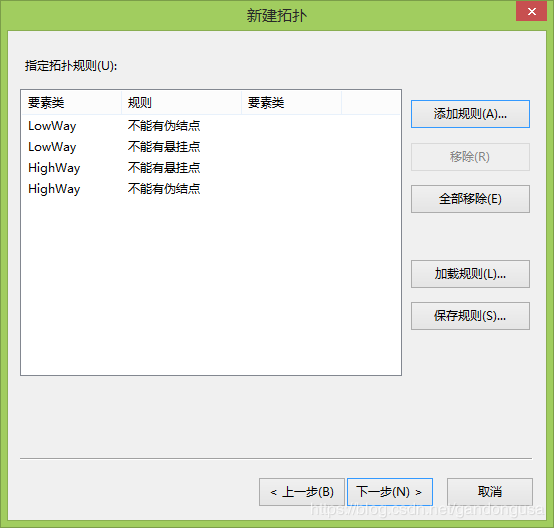
Task: Select HighWay row with 不能有伪结点
Action: [211, 189]
